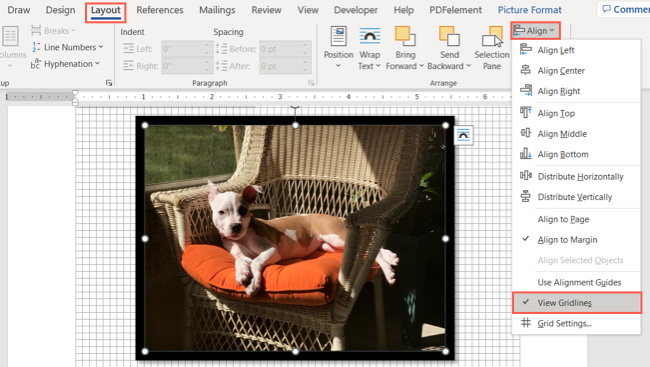
Task: Expand the Align dropdown button
Action: (535, 31)
